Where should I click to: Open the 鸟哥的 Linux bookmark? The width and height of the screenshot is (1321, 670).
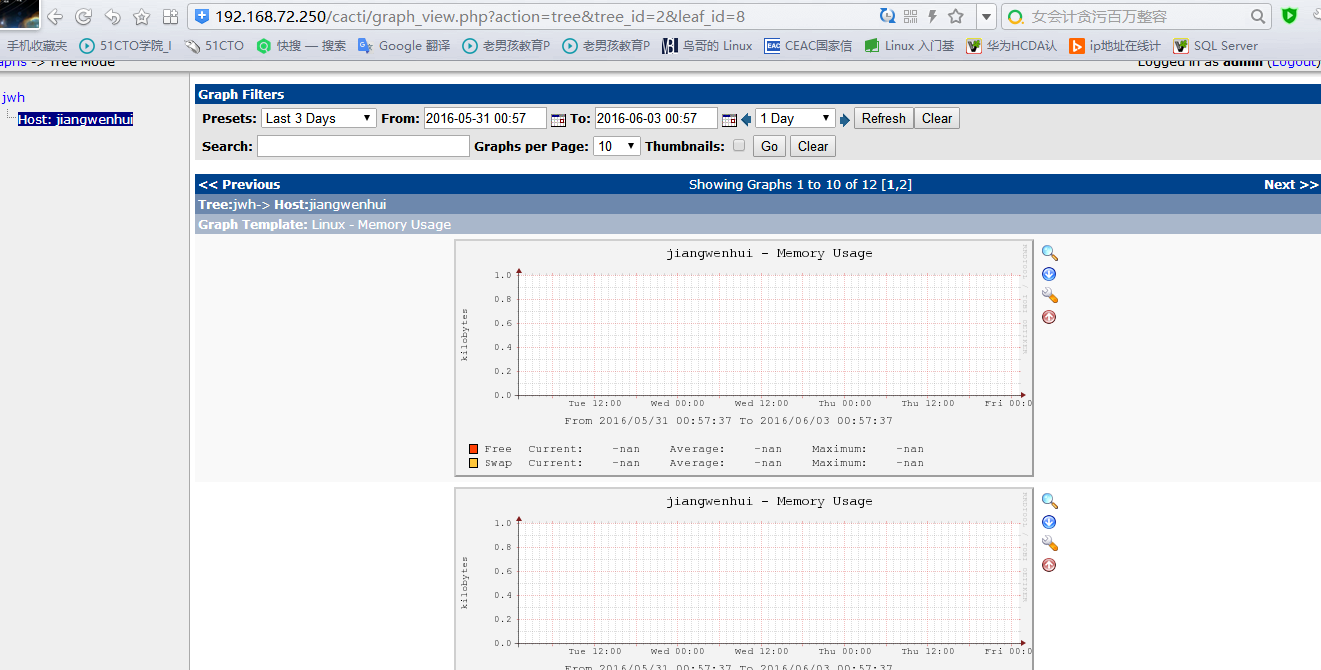708,46
